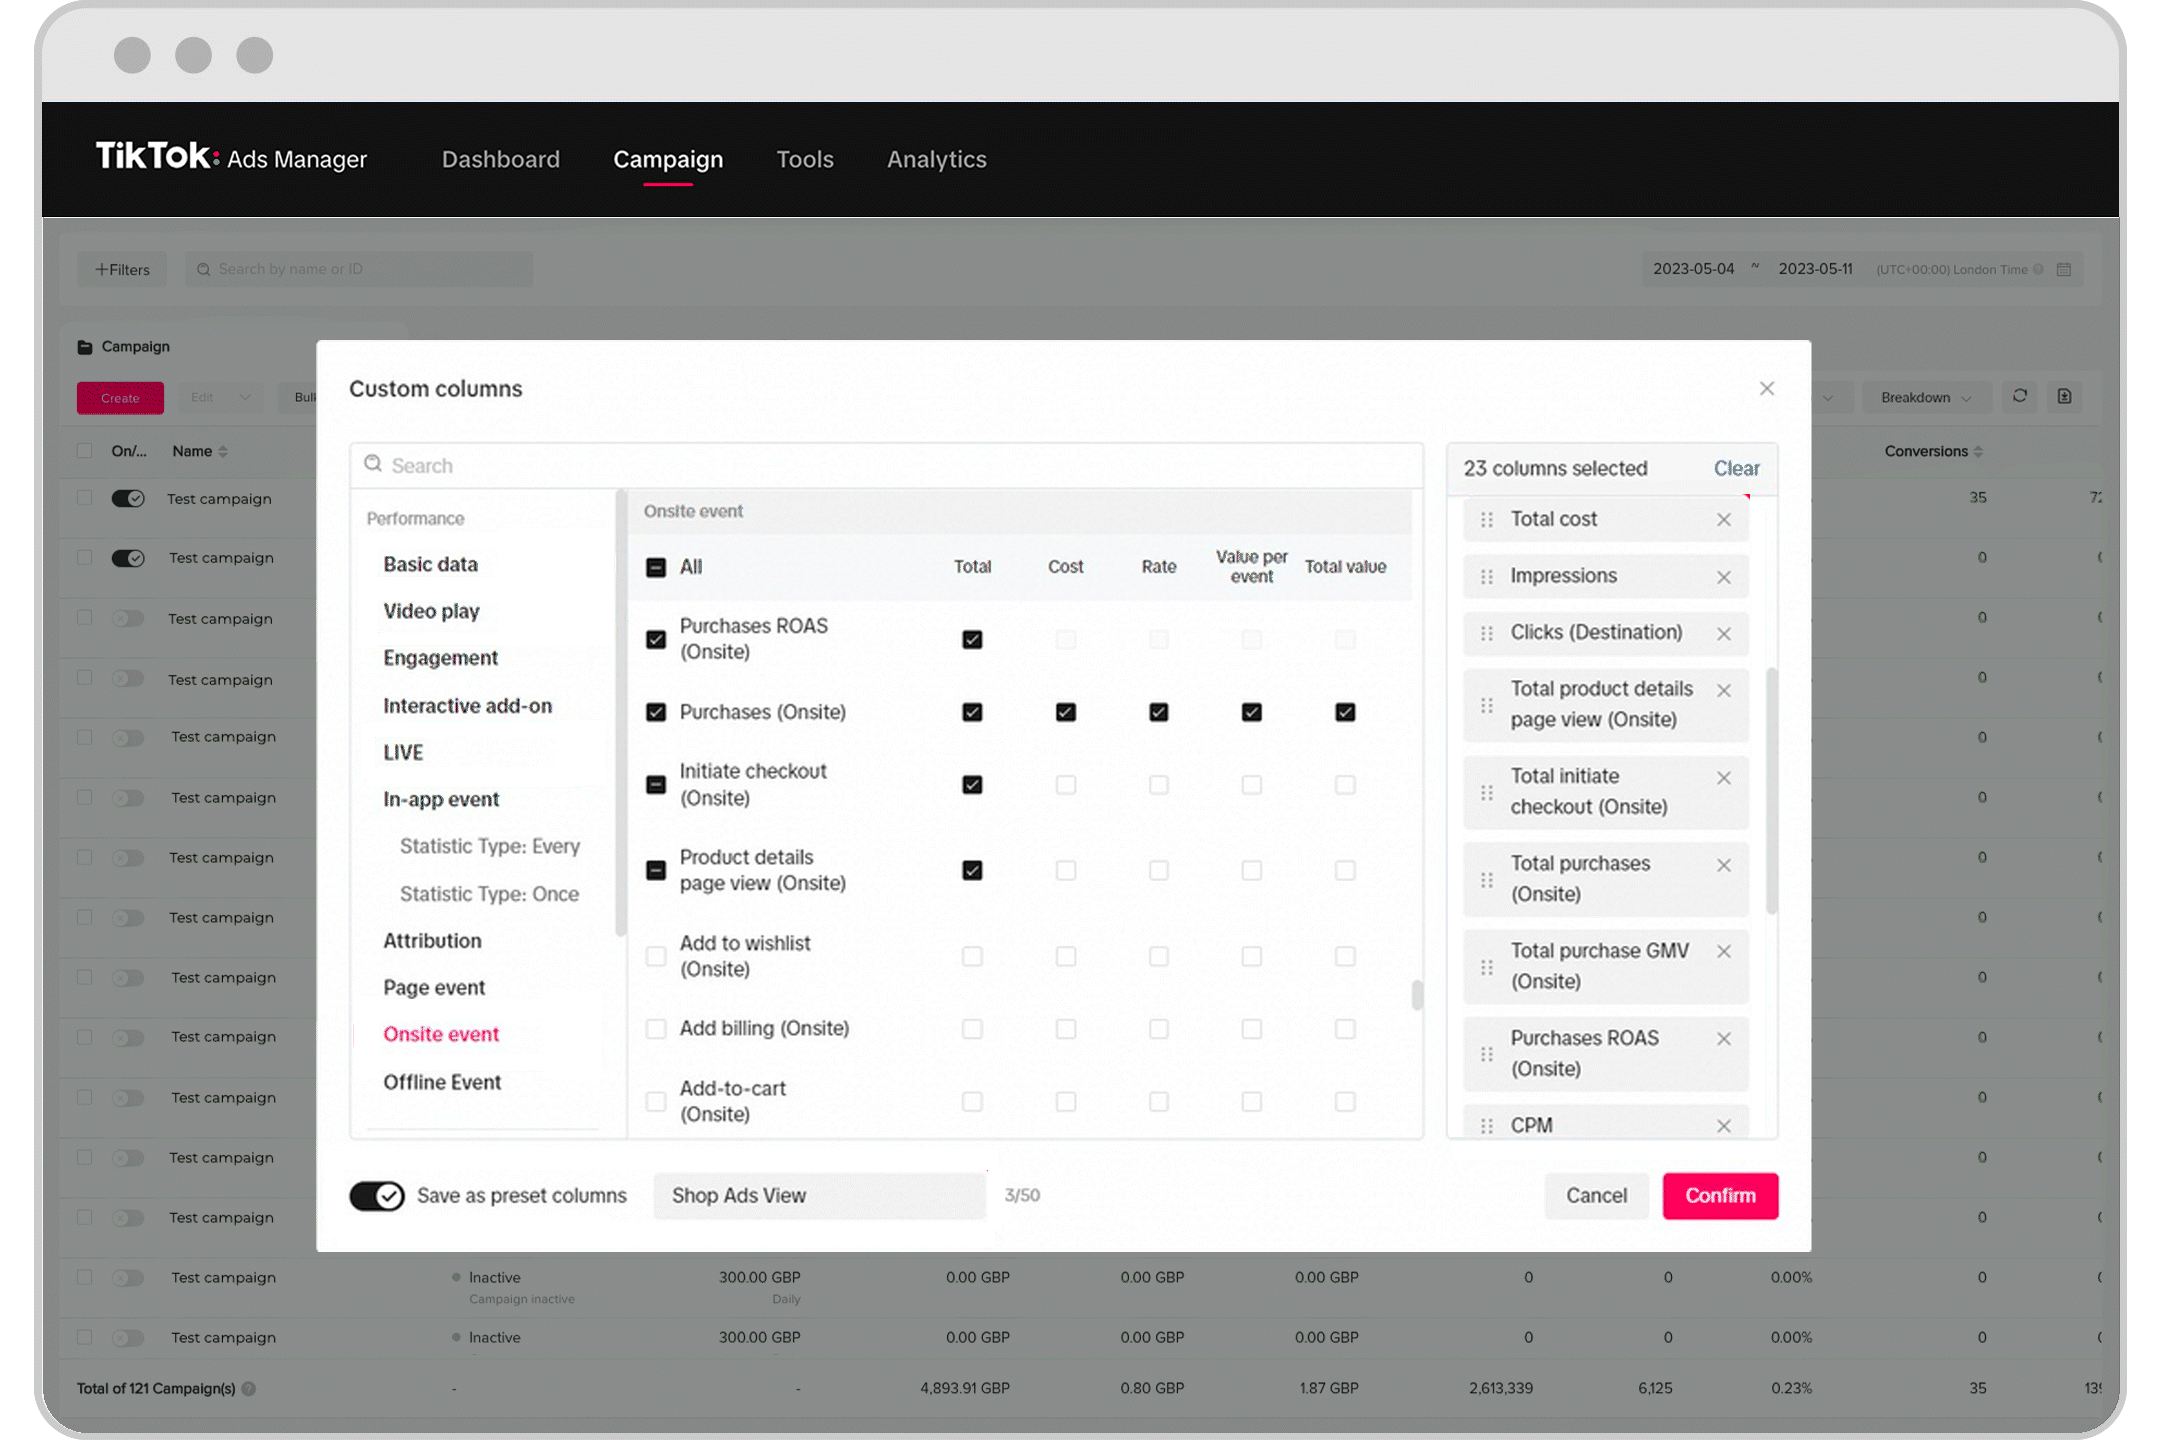Image resolution: width=2160 pixels, height=1440 pixels.
Task: Remove CPM column with X icon
Action: [x=1723, y=1126]
